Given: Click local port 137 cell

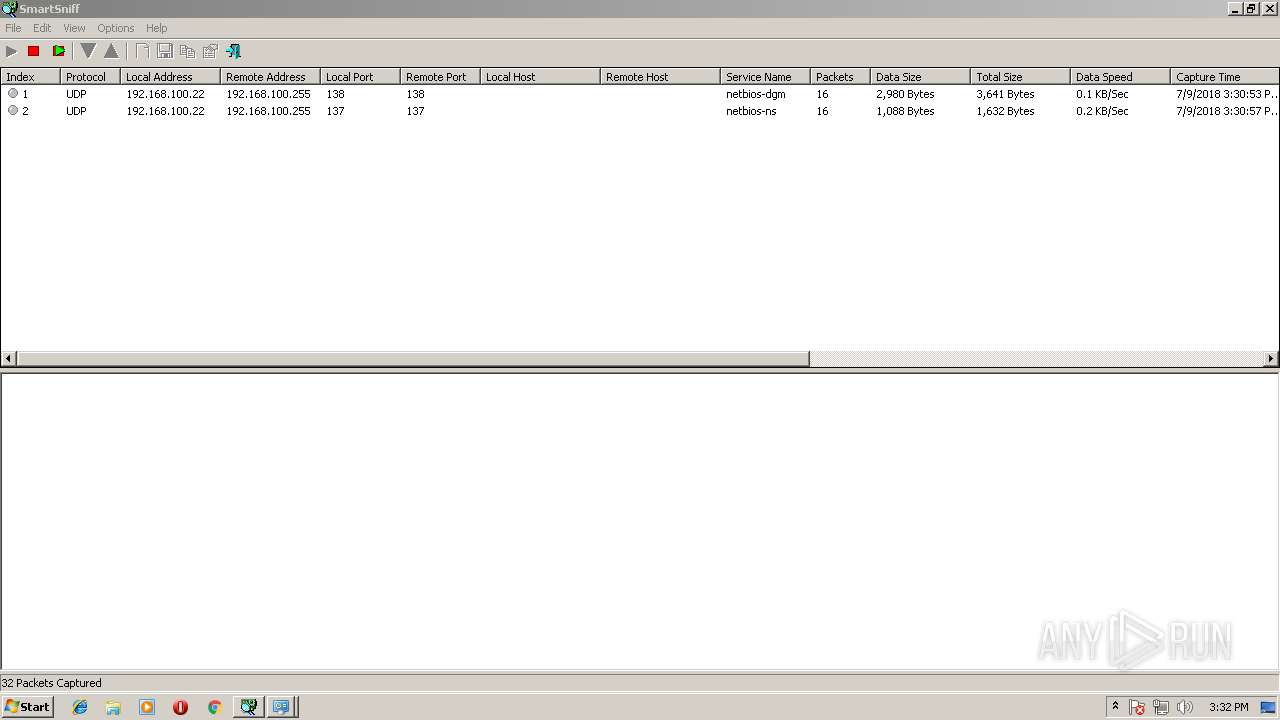Looking at the screenshot, I should 335,111.
